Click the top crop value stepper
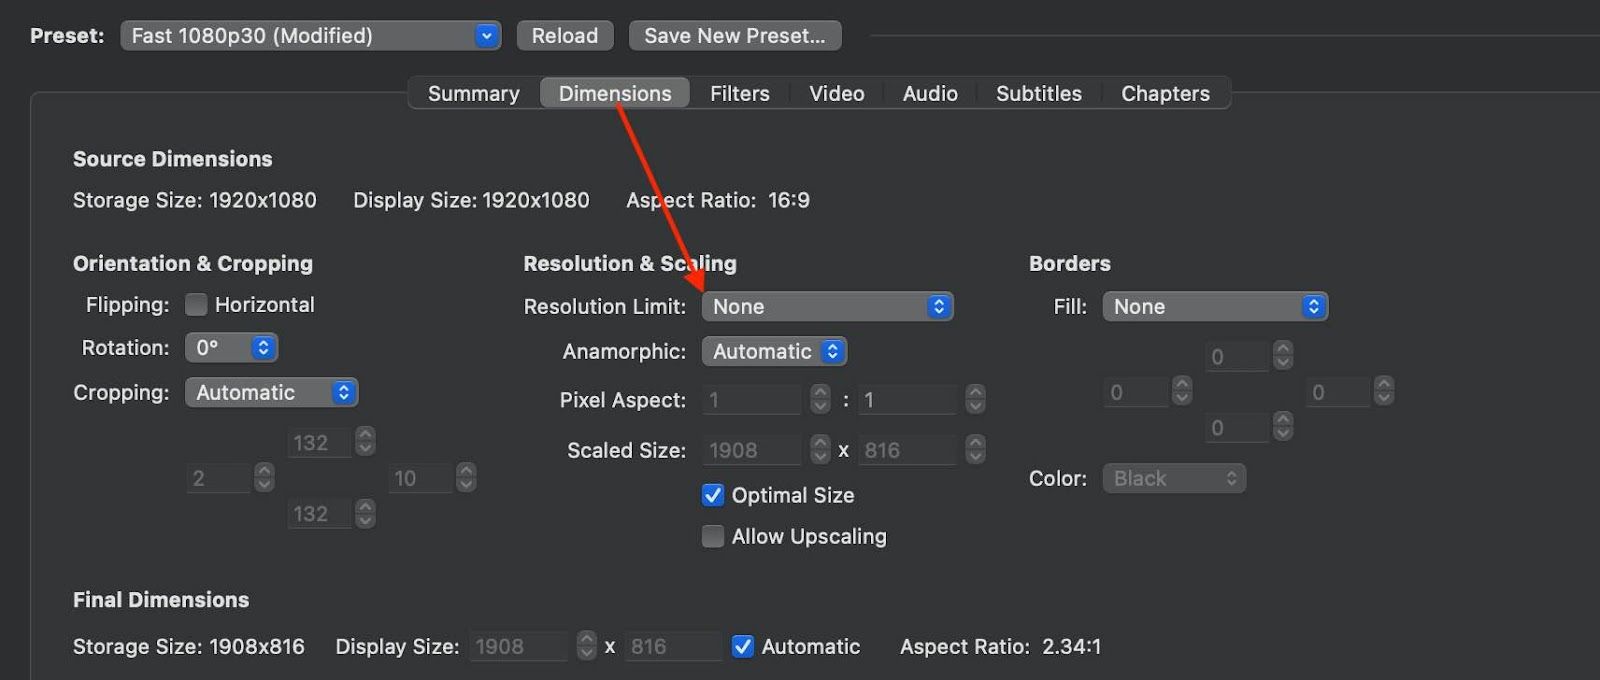The height and width of the screenshot is (680, 1600). point(366,442)
